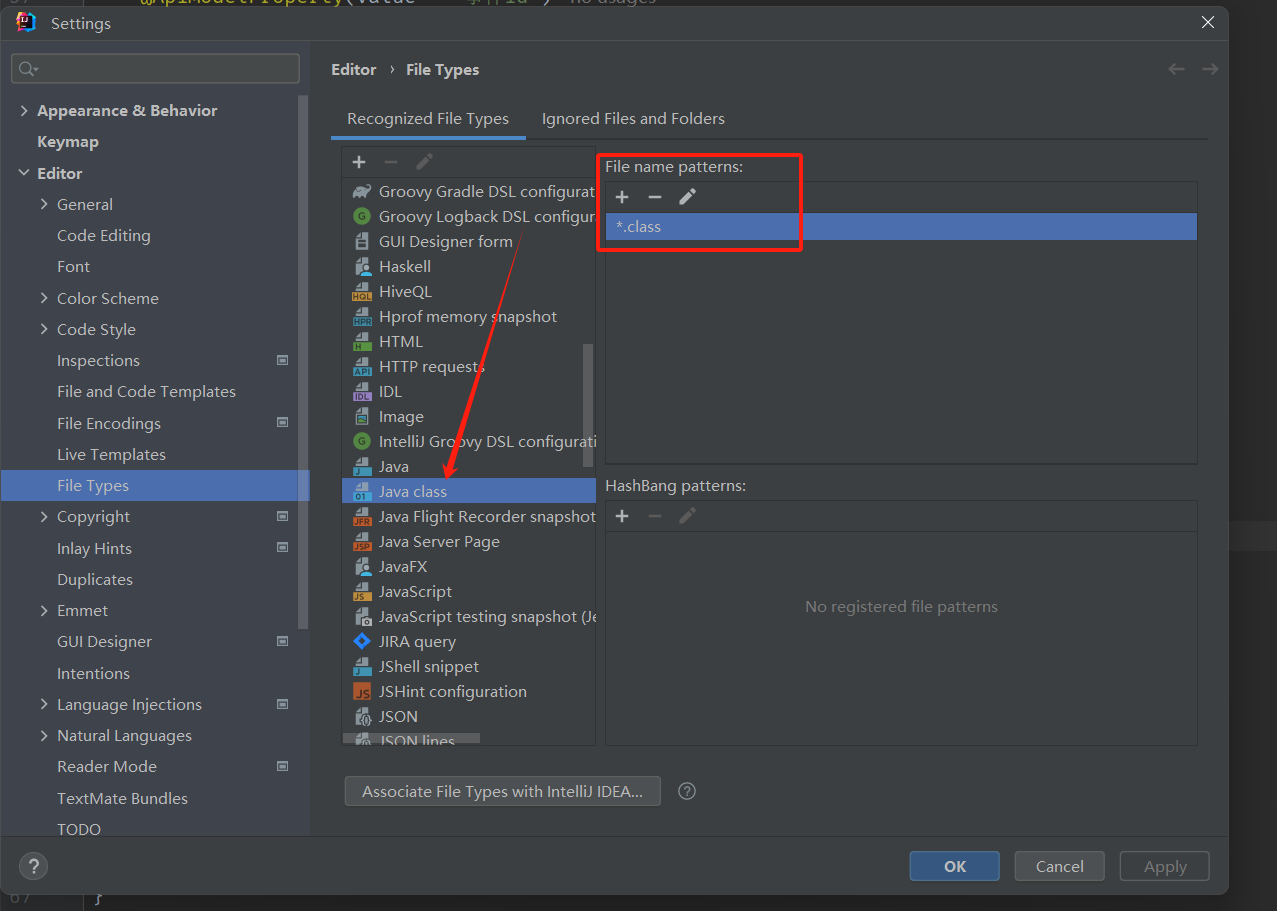Add a HashBang pattern
The height and width of the screenshot is (911, 1277).
coord(622,516)
